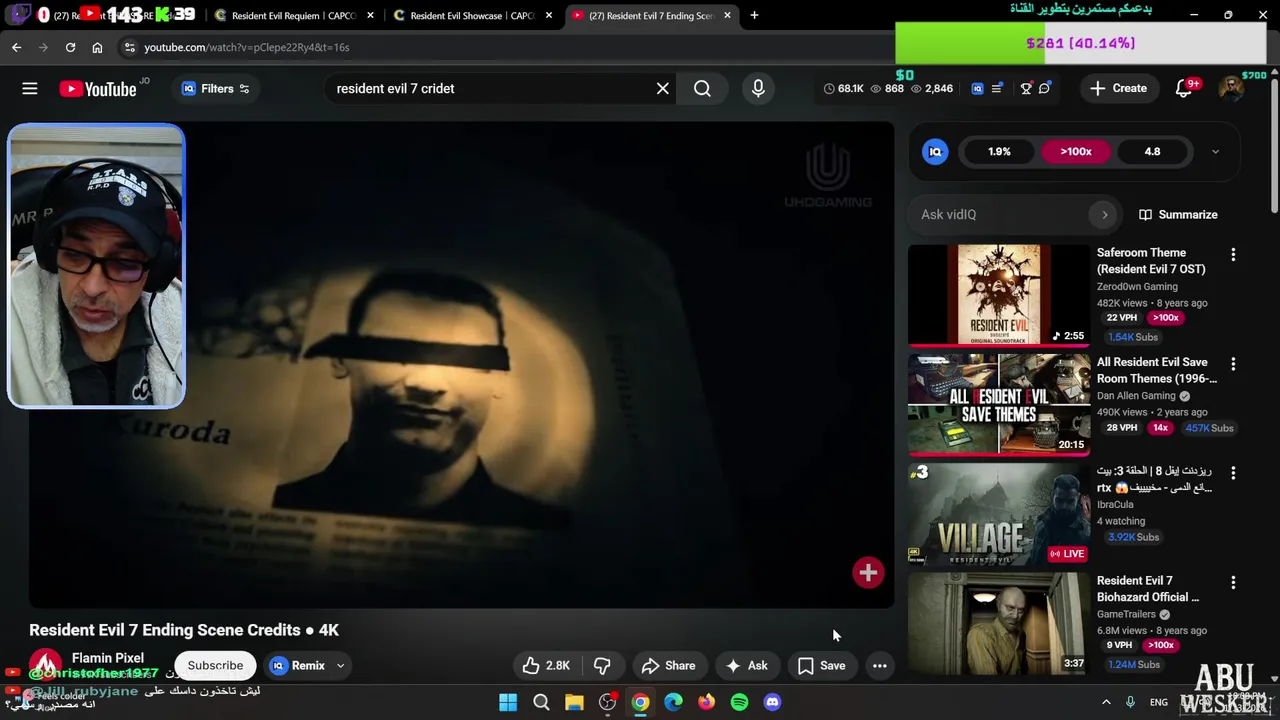Click the Ask sparkle button
The image size is (1280, 720).
747,666
